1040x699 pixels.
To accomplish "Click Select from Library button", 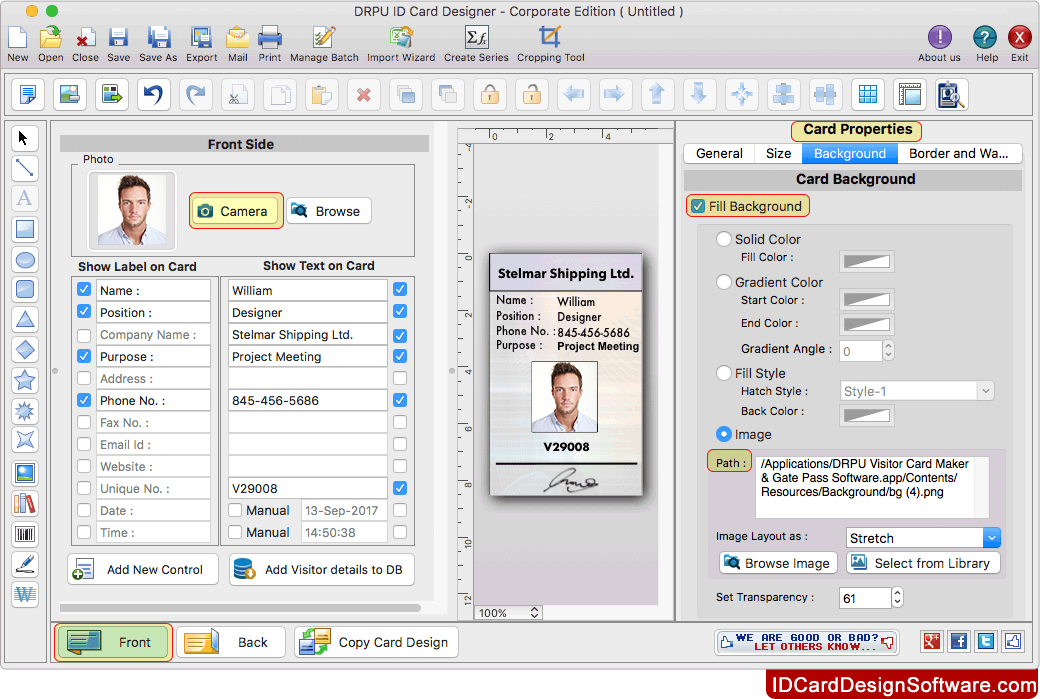I will (x=923, y=563).
